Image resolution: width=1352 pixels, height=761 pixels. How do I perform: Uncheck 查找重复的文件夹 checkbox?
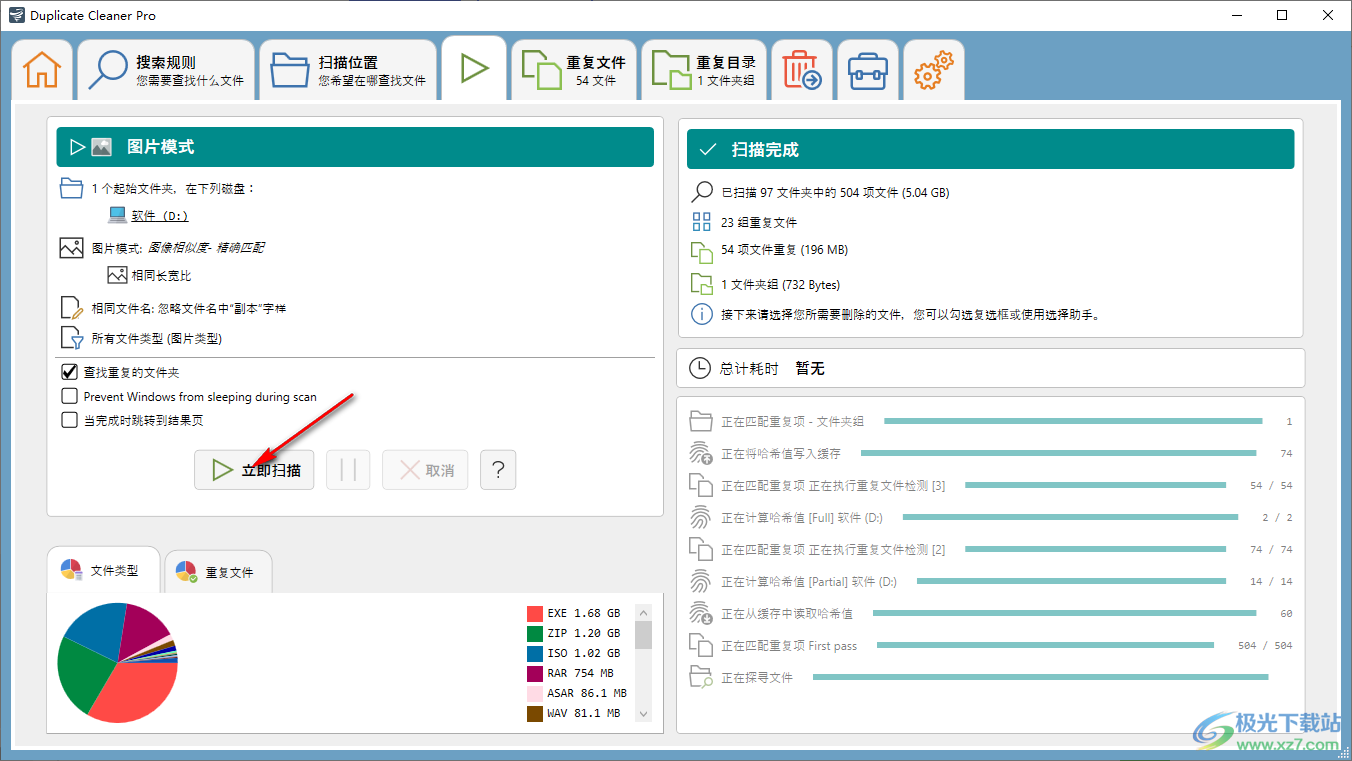70,372
